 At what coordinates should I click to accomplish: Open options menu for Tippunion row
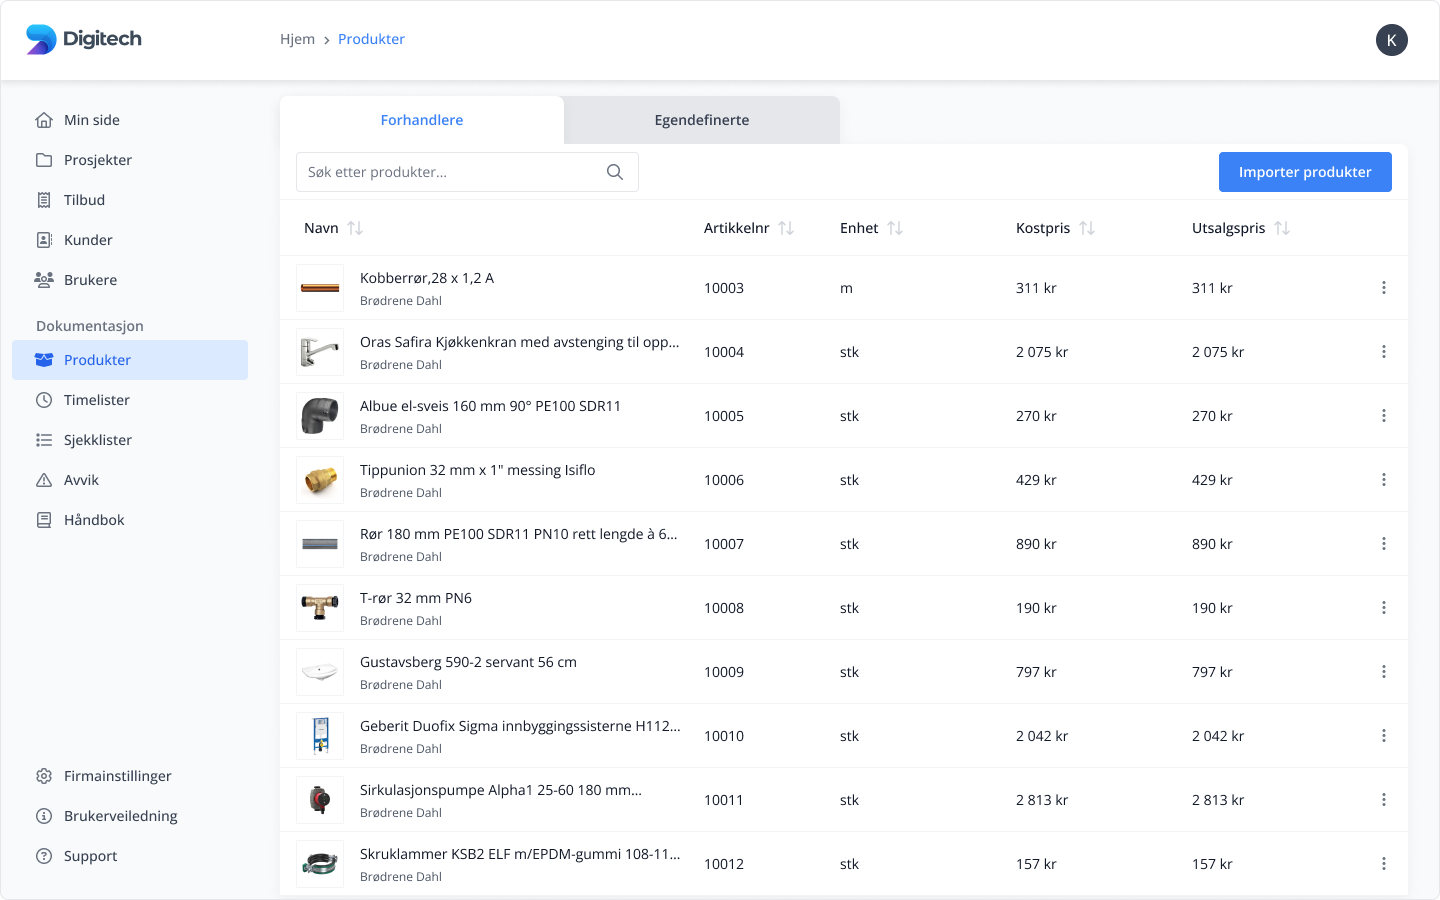[1384, 480]
